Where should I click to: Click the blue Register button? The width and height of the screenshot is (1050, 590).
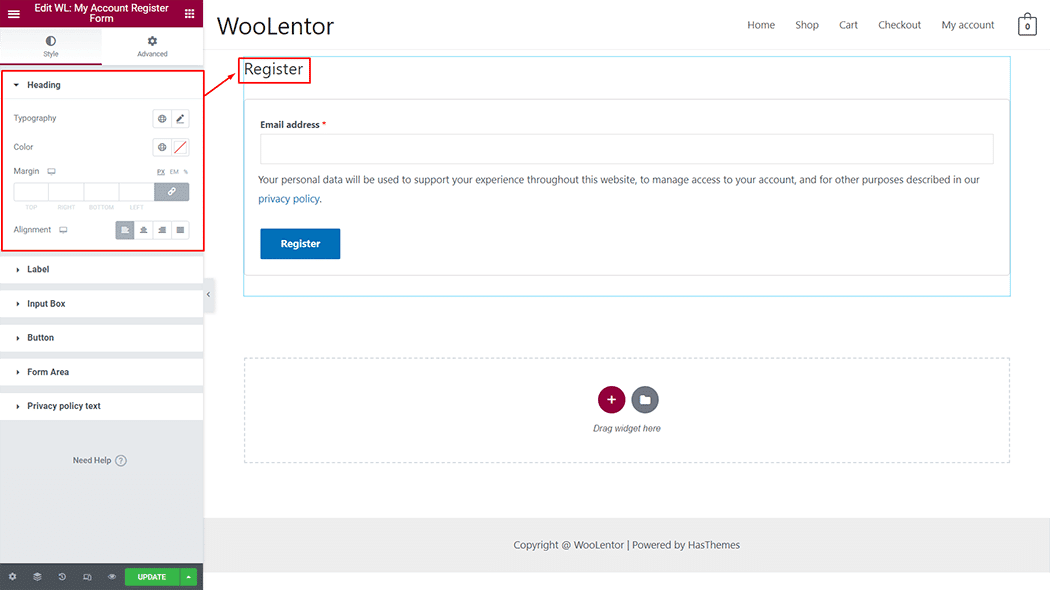(x=300, y=244)
